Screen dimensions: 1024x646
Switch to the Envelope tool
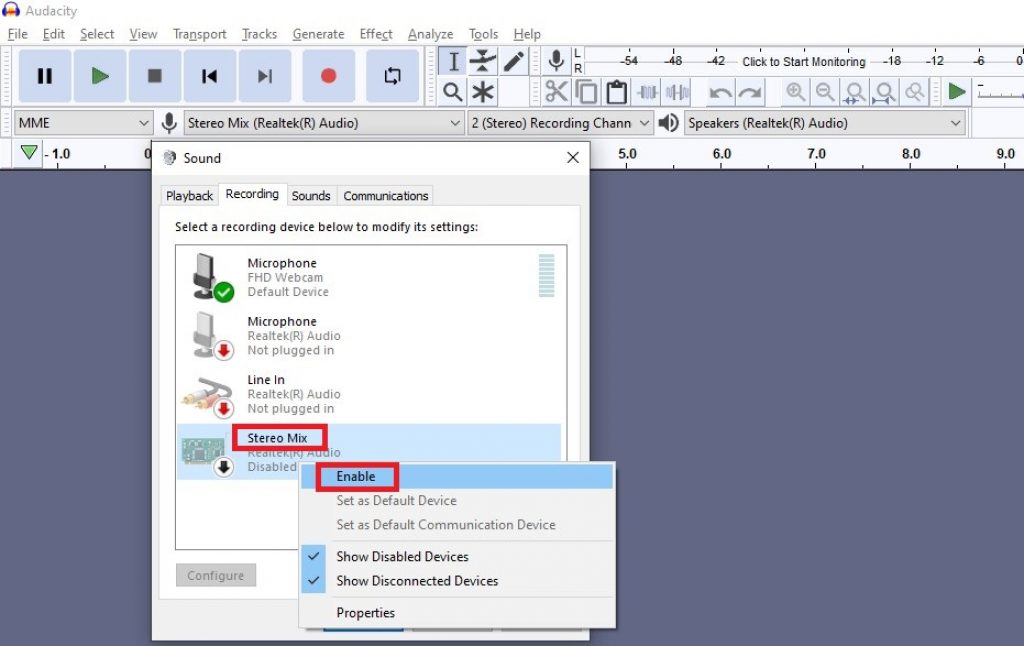click(x=483, y=60)
